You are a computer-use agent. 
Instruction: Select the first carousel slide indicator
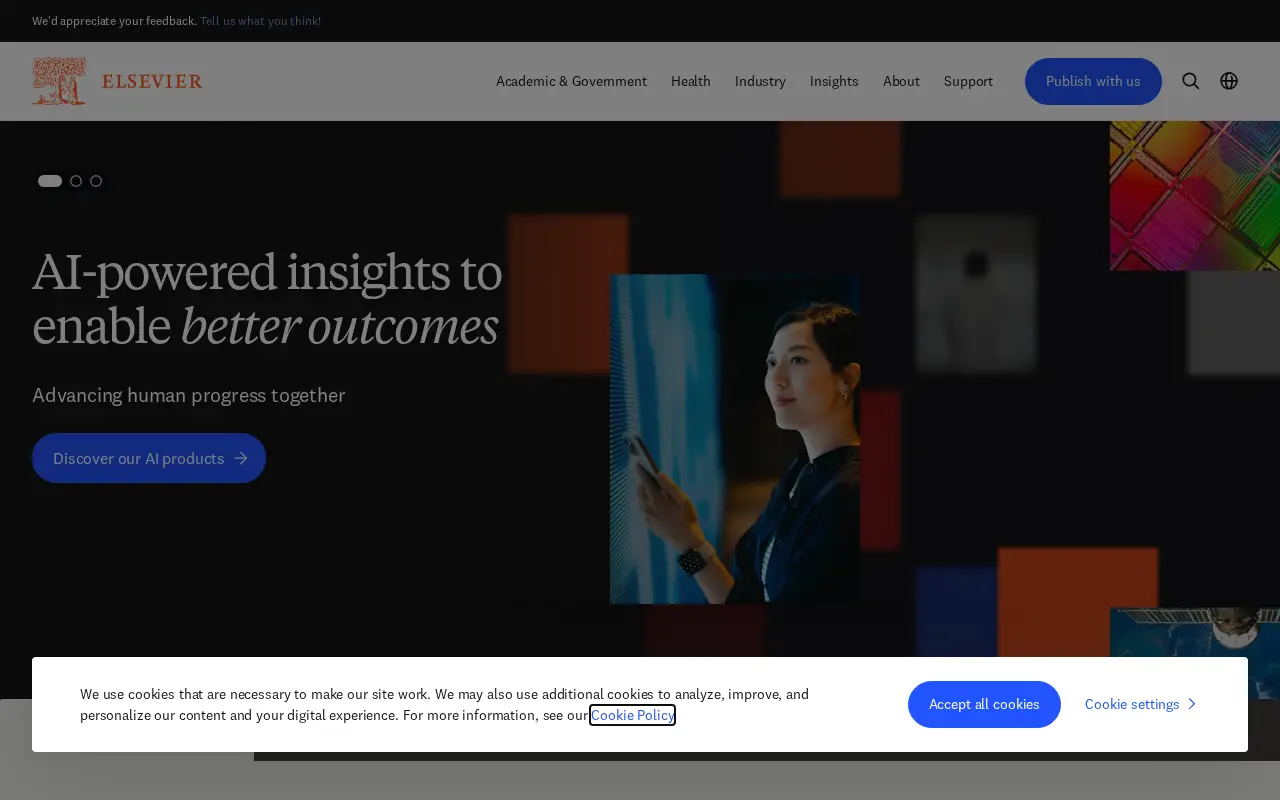tap(50, 181)
